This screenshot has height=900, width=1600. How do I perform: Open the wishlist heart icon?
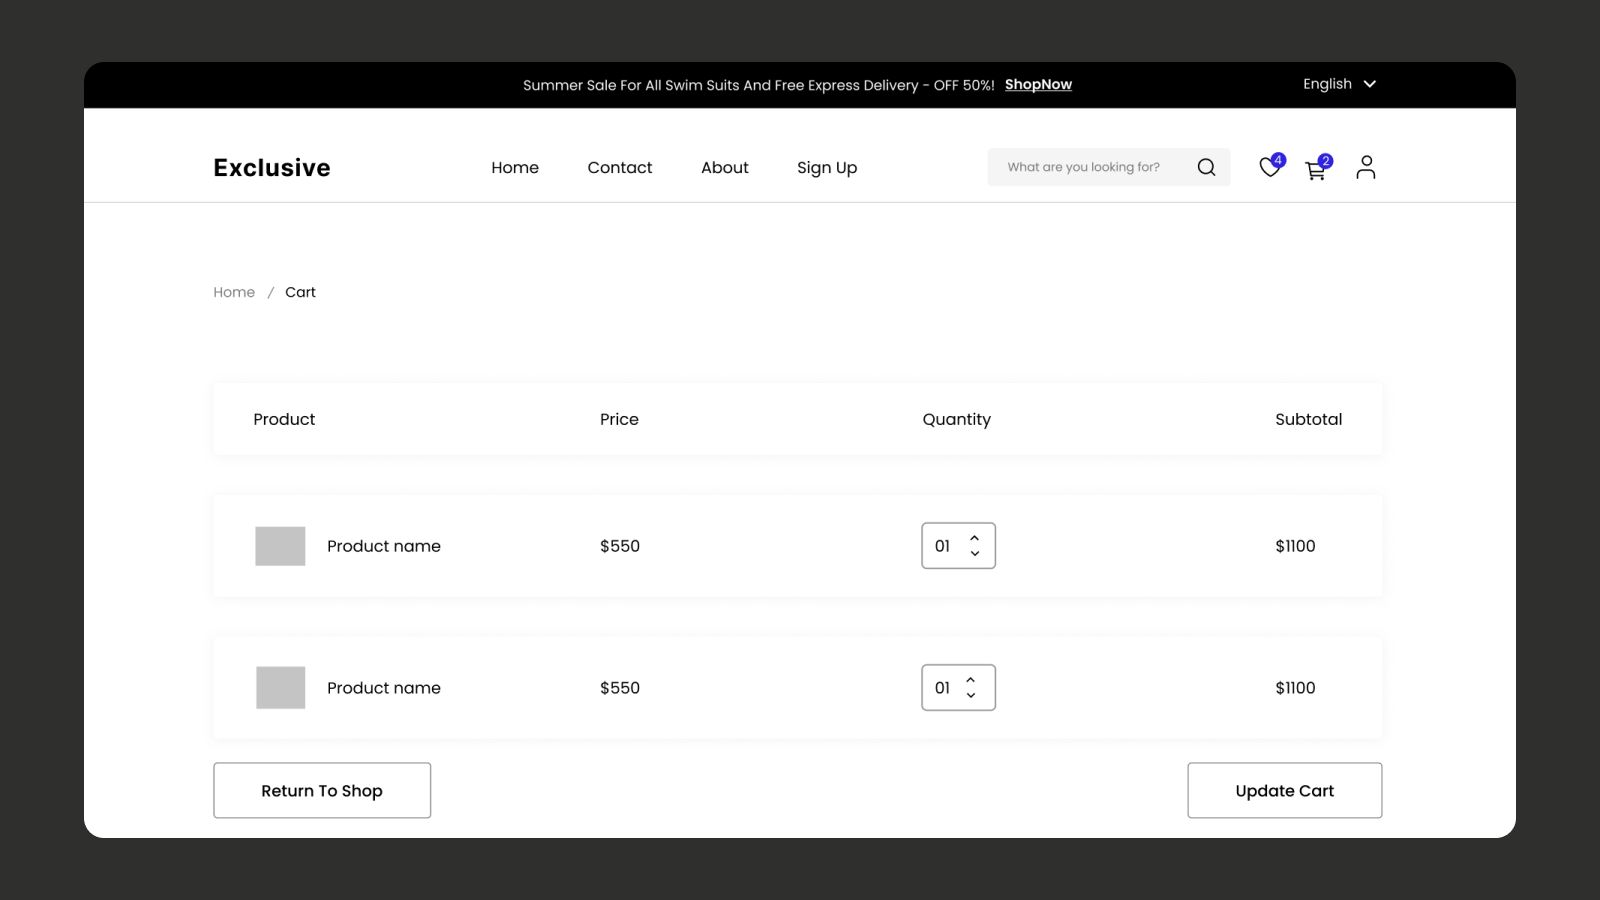1269,168
